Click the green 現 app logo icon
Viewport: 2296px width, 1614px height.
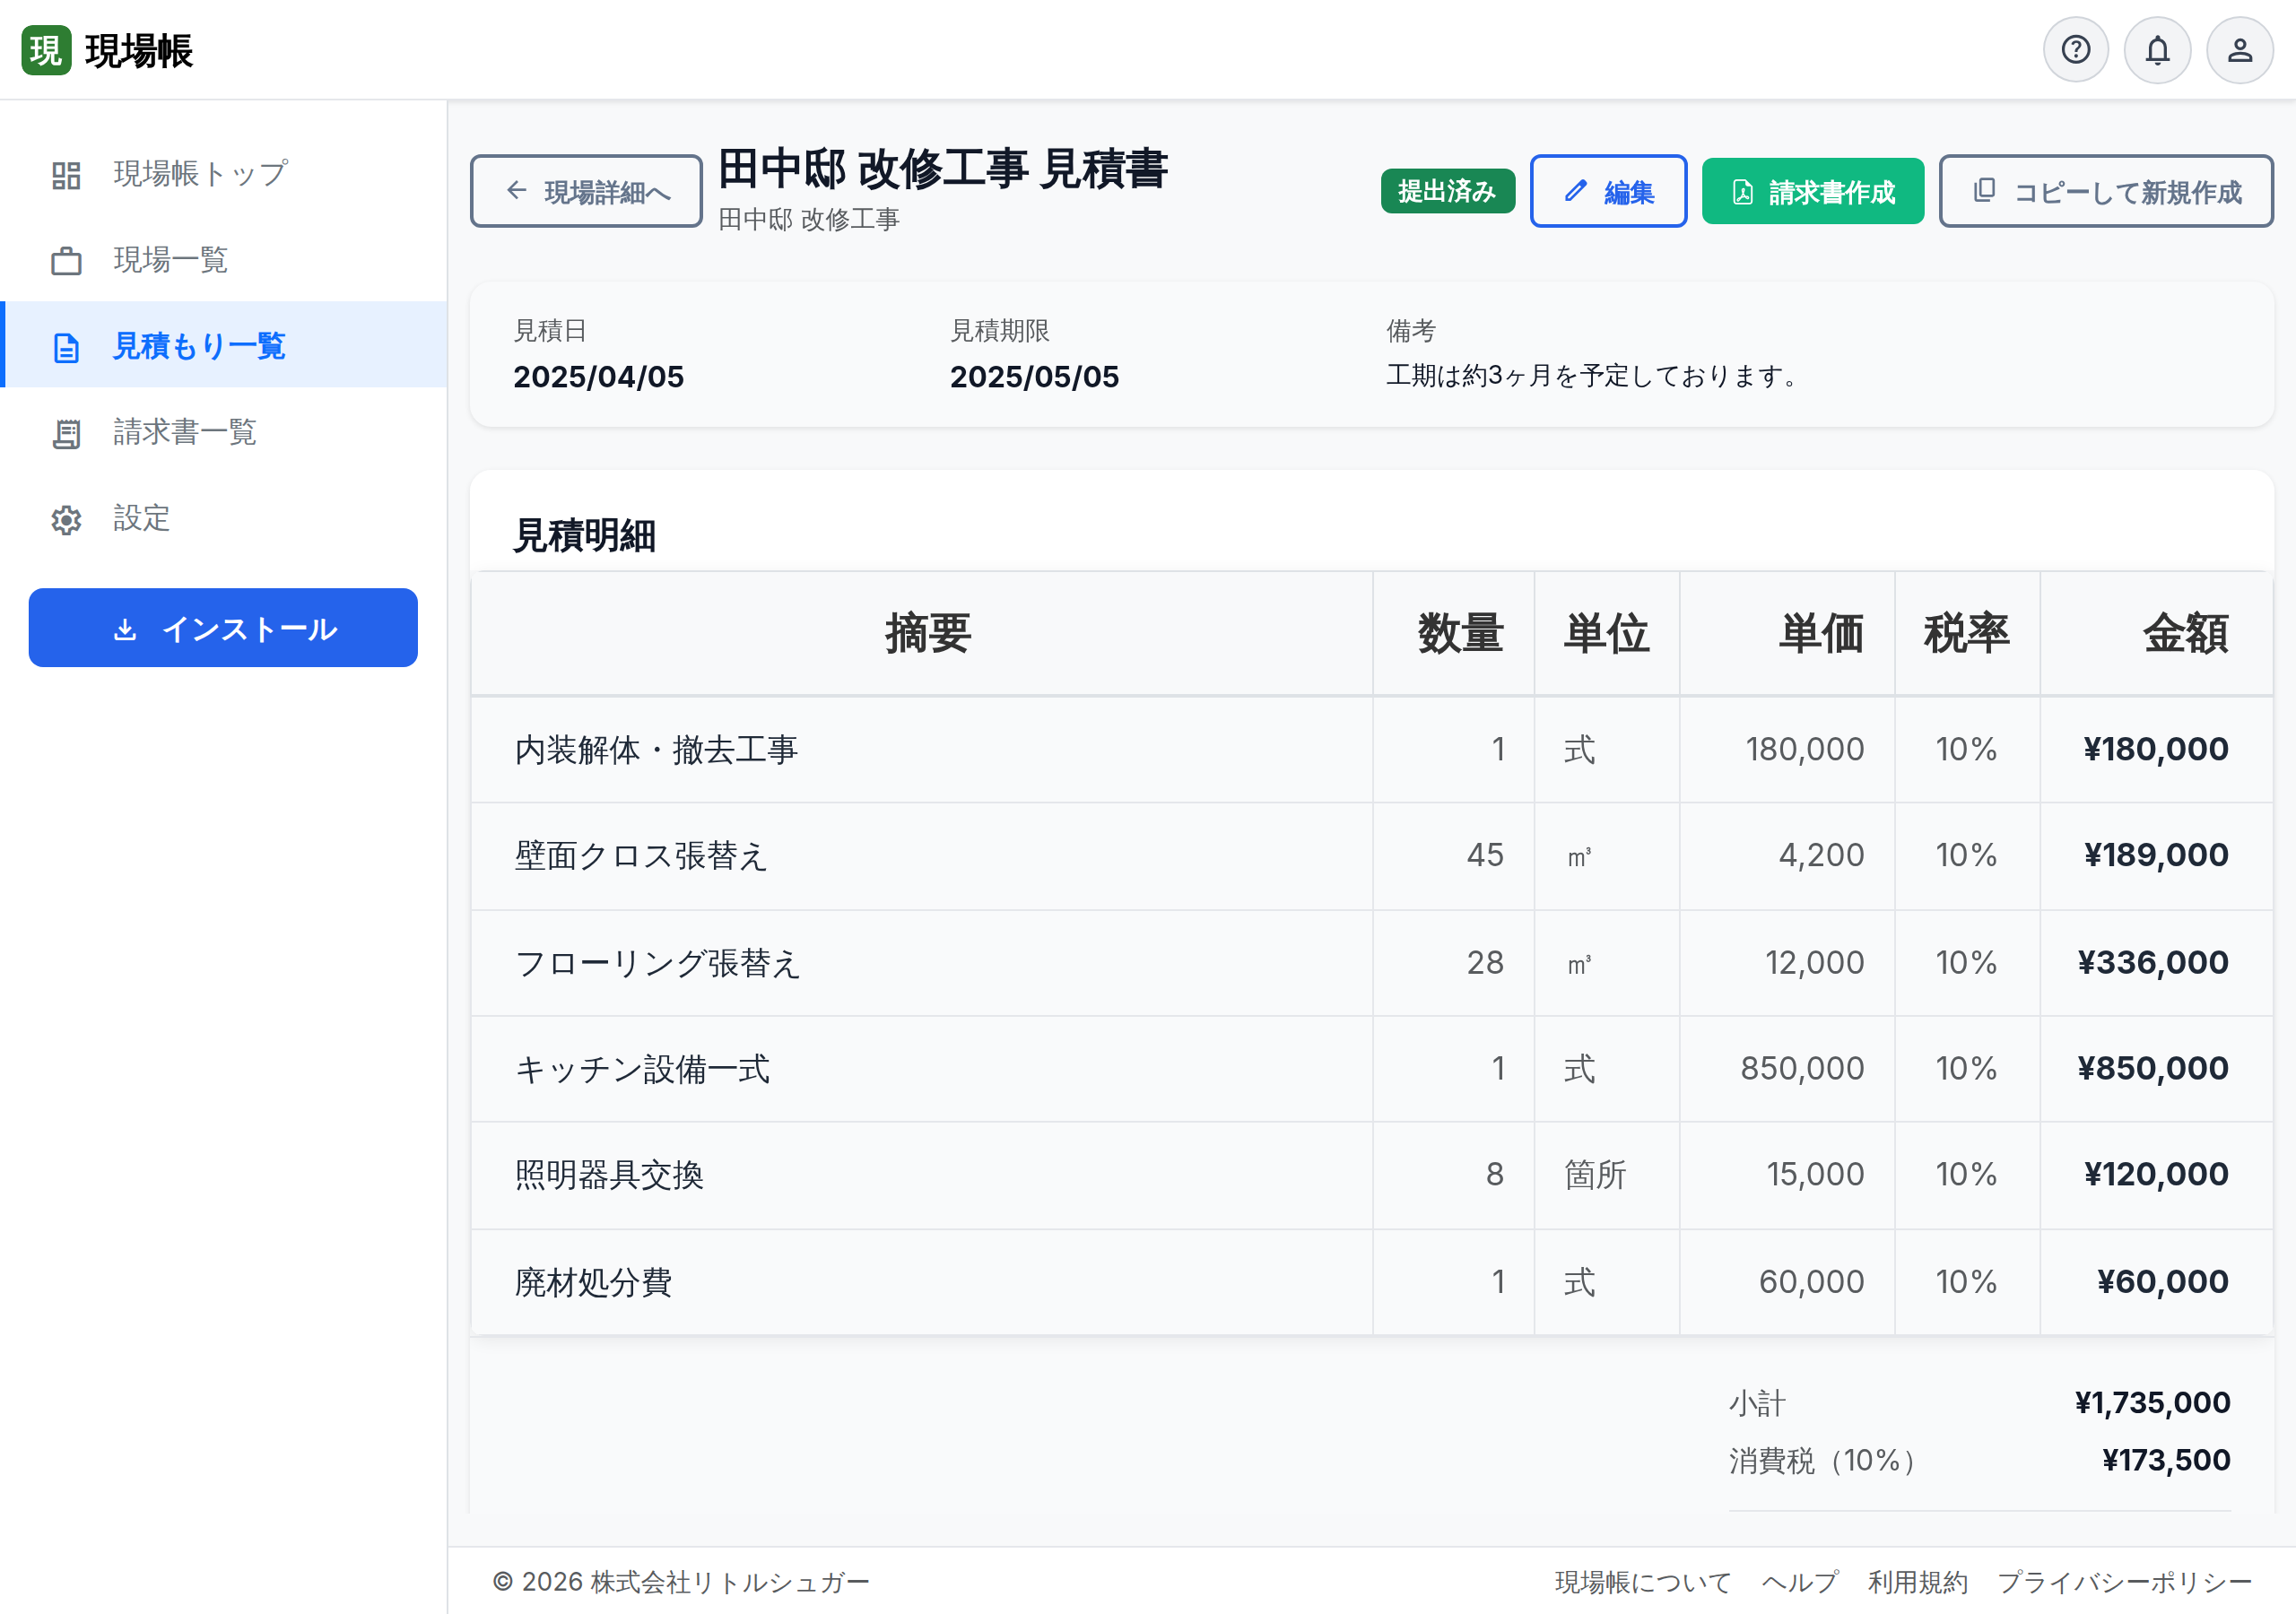point(46,50)
